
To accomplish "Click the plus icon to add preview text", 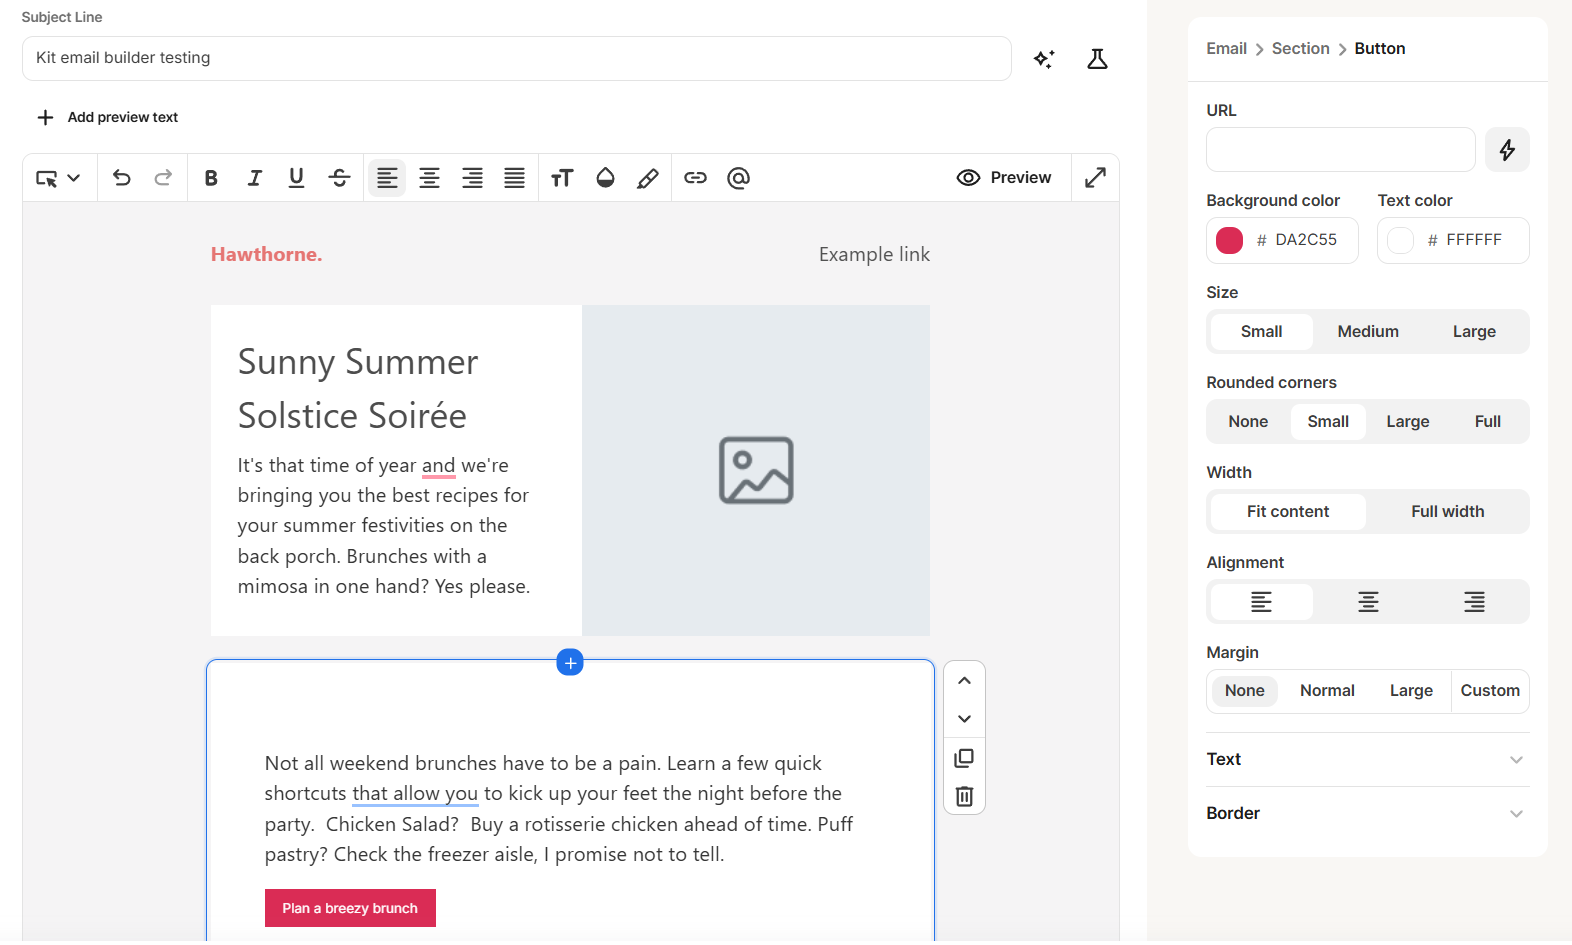I will point(45,117).
